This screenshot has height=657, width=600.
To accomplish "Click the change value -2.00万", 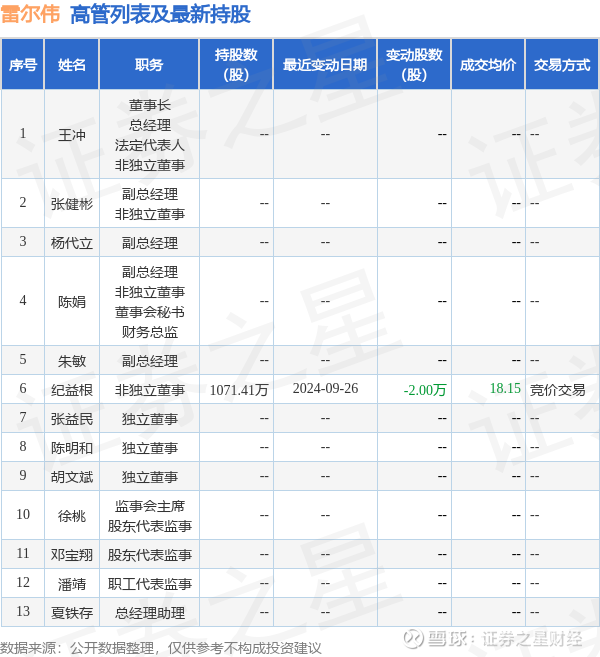I will pyautogui.click(x=425, y=390).
